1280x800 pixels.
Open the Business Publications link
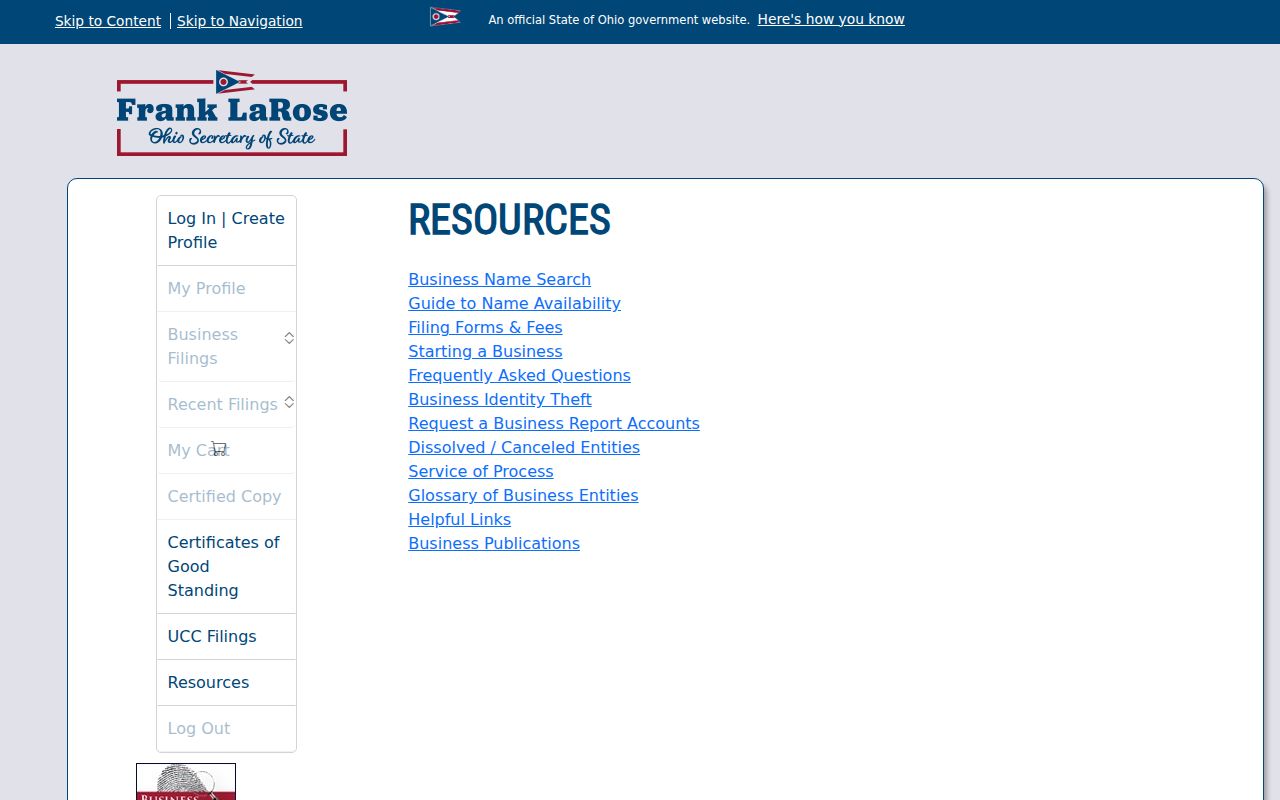point(494,543)
